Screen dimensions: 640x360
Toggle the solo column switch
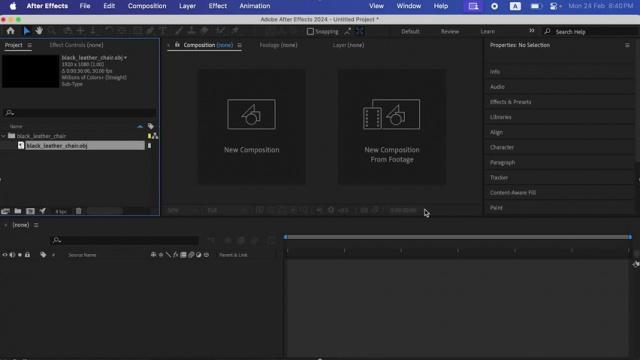20,255
